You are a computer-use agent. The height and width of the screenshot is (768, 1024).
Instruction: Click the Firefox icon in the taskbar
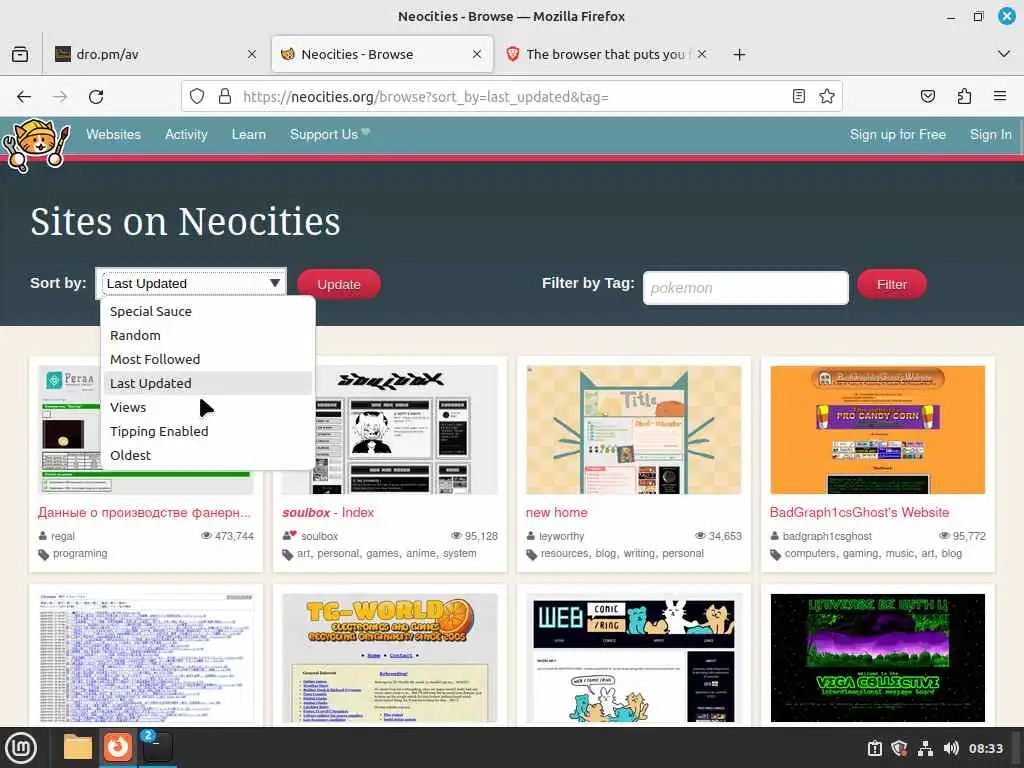click(x=118, y=747)
